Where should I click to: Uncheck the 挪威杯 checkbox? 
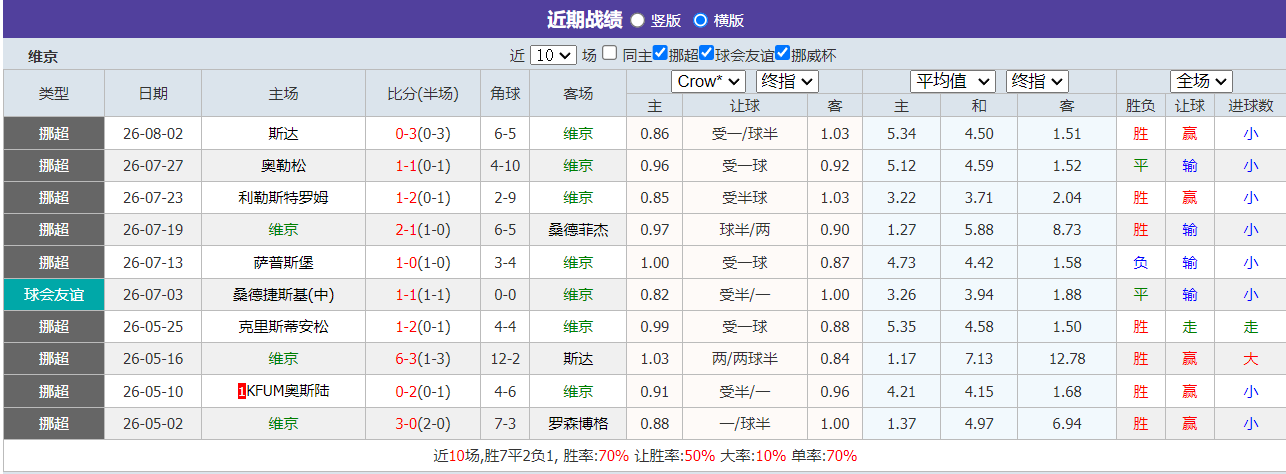[x=783, y=53]
